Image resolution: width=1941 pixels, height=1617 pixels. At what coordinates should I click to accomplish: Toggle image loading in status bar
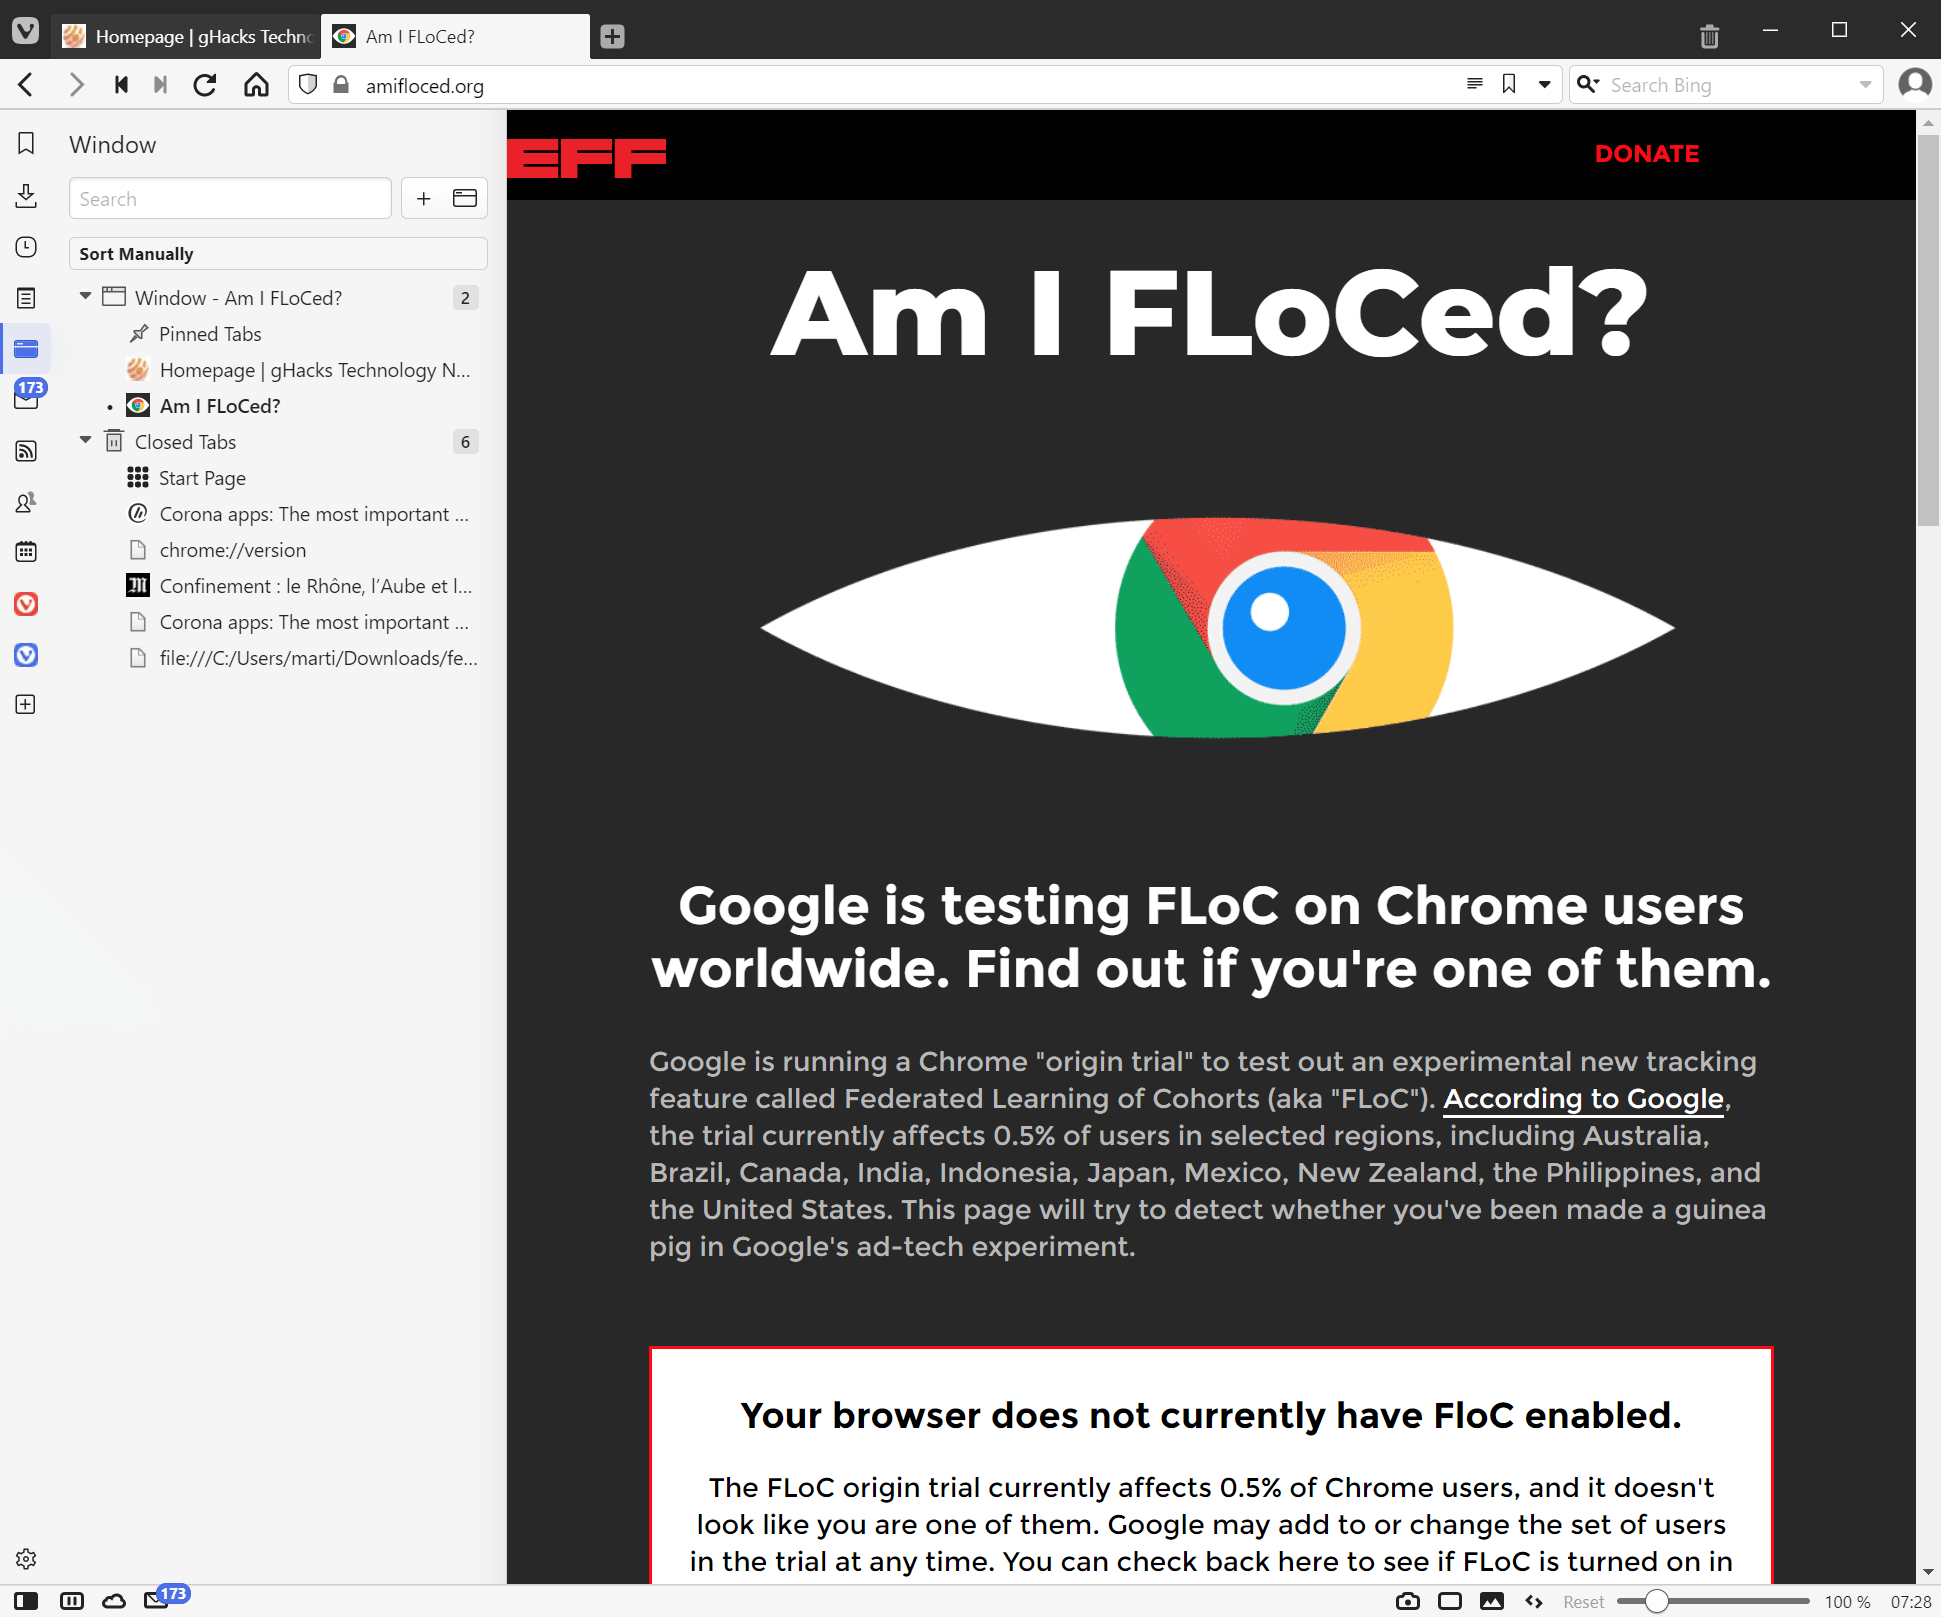click(x=1491, y=1601)
